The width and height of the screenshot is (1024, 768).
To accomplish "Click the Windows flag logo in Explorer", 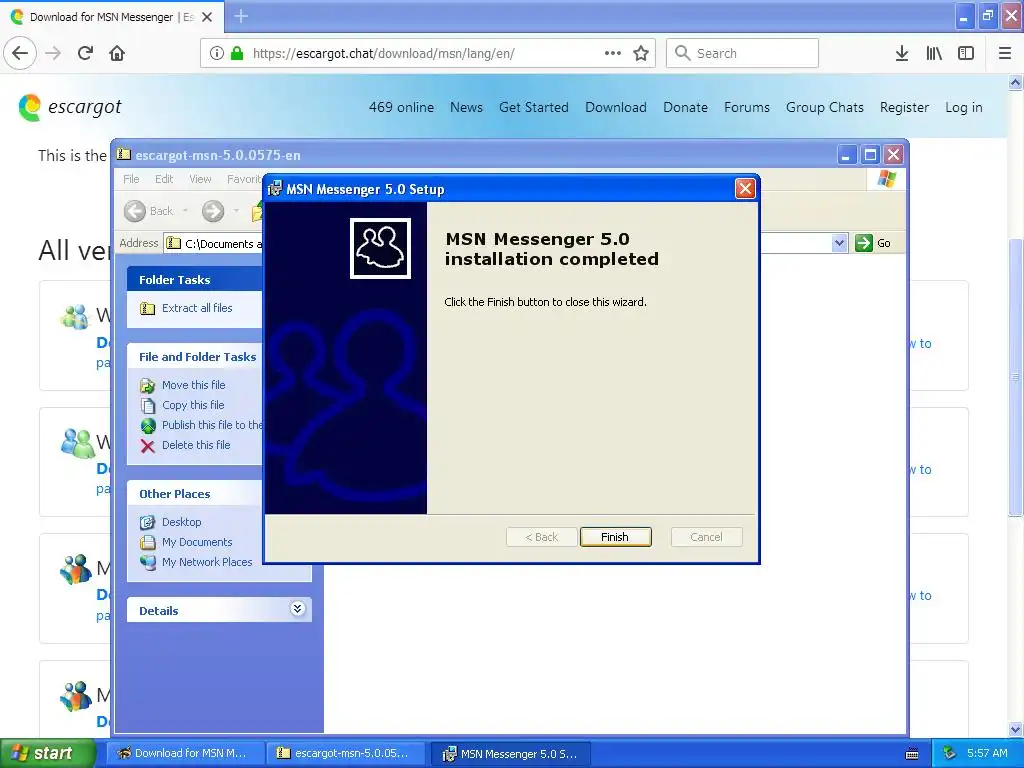I will (x=887, y=178).
